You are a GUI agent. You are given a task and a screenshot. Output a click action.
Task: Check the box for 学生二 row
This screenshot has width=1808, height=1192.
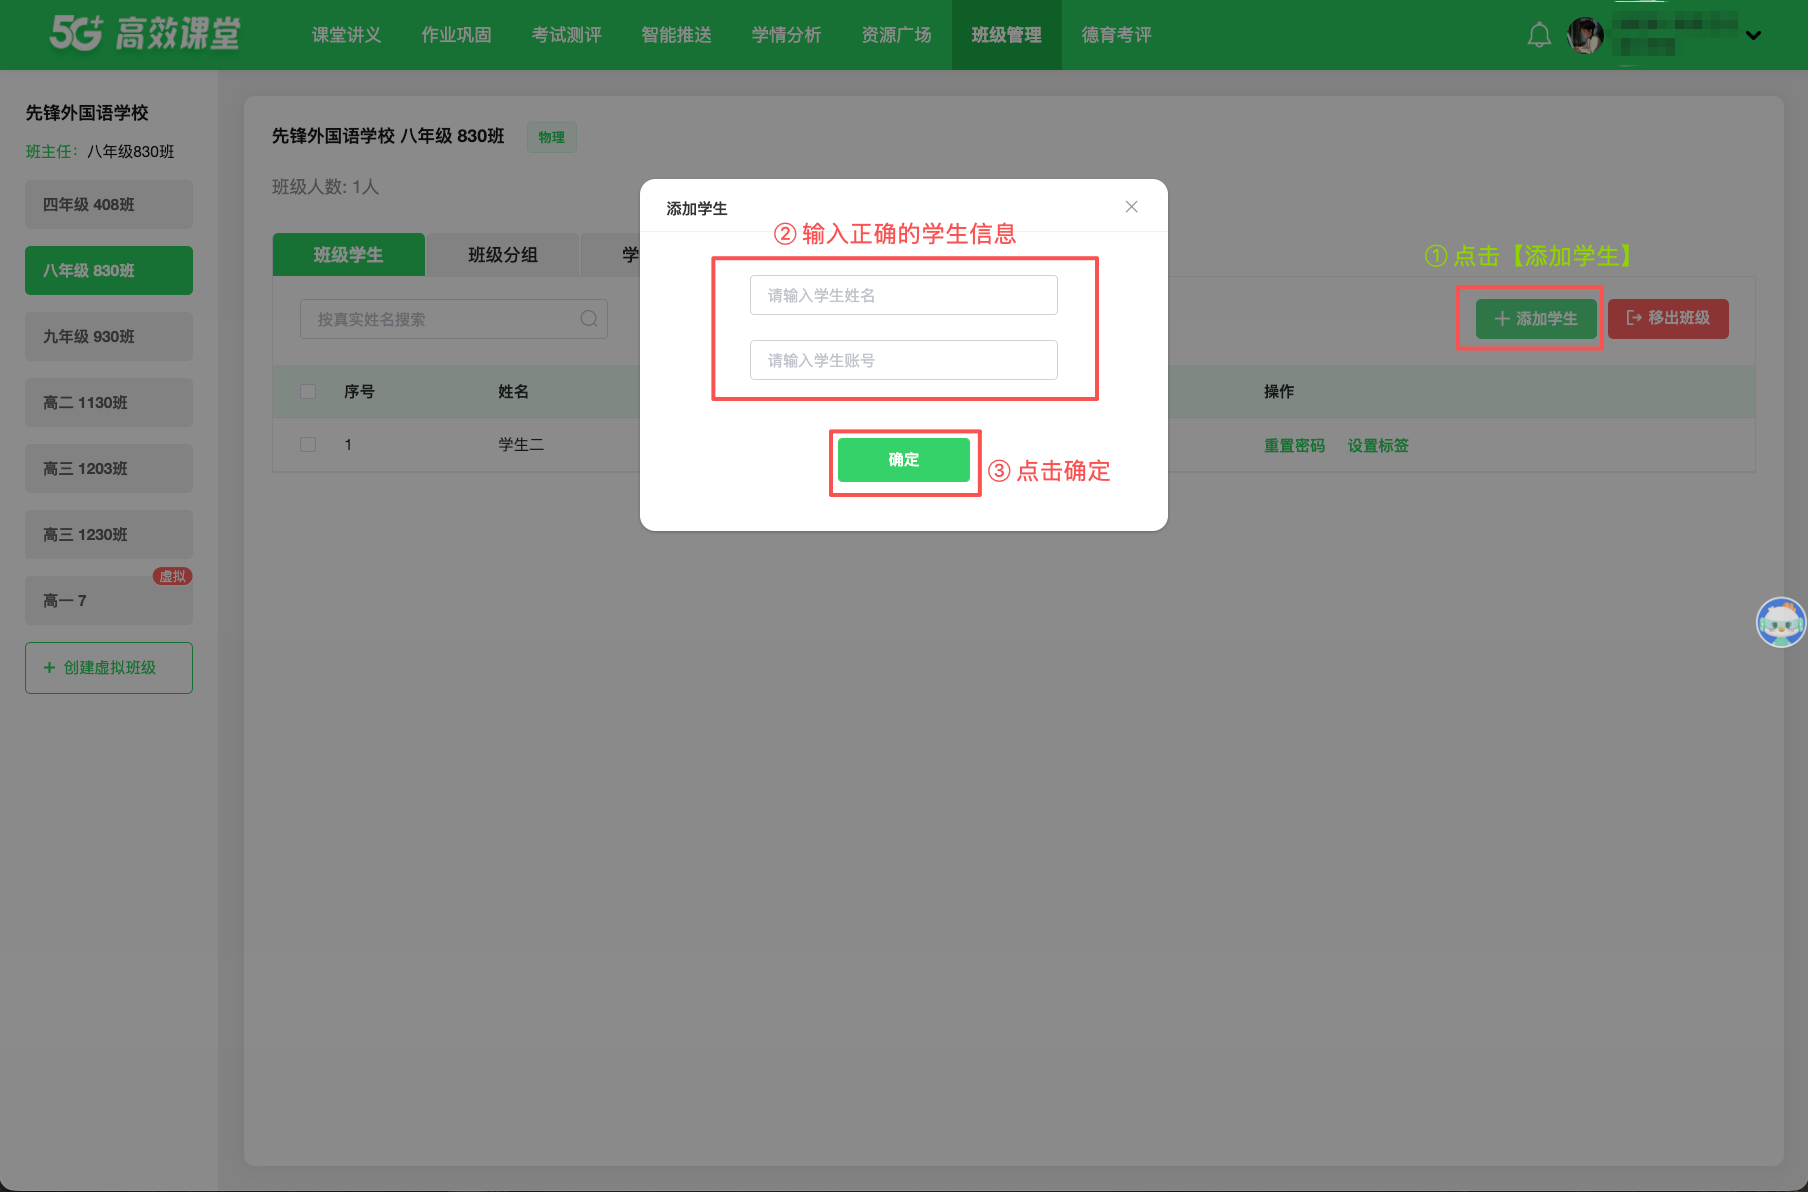click(308, 445)
